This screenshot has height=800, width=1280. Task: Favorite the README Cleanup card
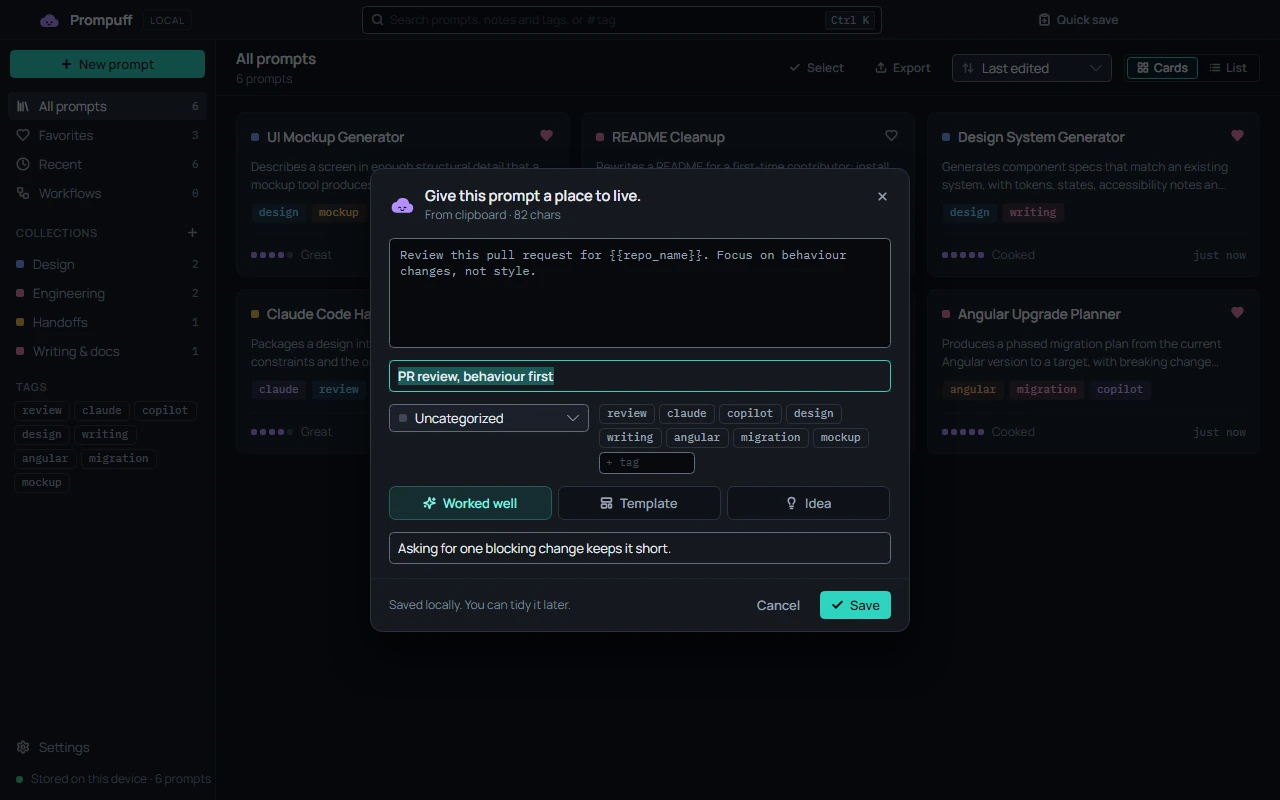point(891,136)
